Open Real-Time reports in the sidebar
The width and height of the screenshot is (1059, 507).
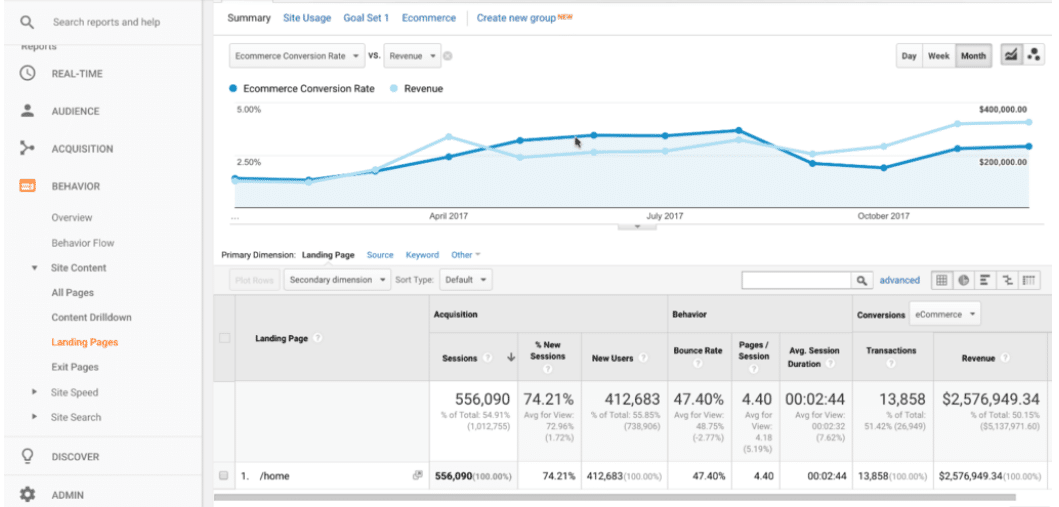click(76, 74)
